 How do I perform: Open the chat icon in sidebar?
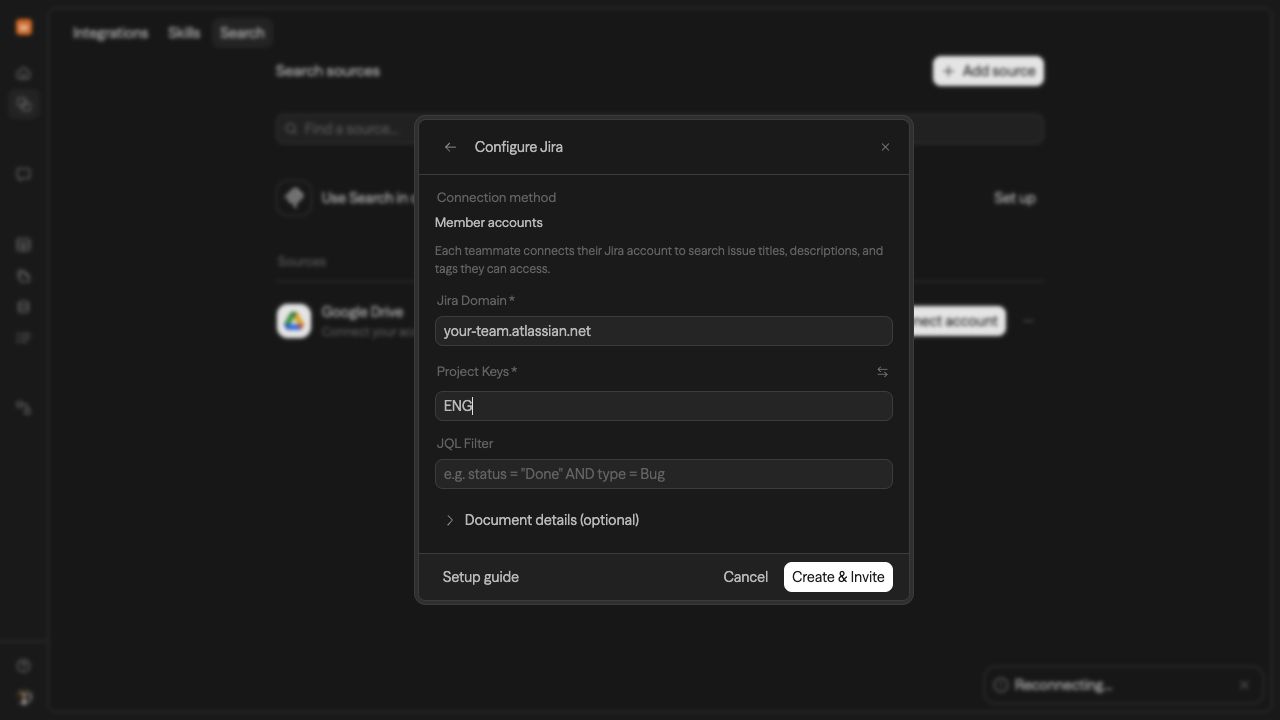(x=24, y=174)
